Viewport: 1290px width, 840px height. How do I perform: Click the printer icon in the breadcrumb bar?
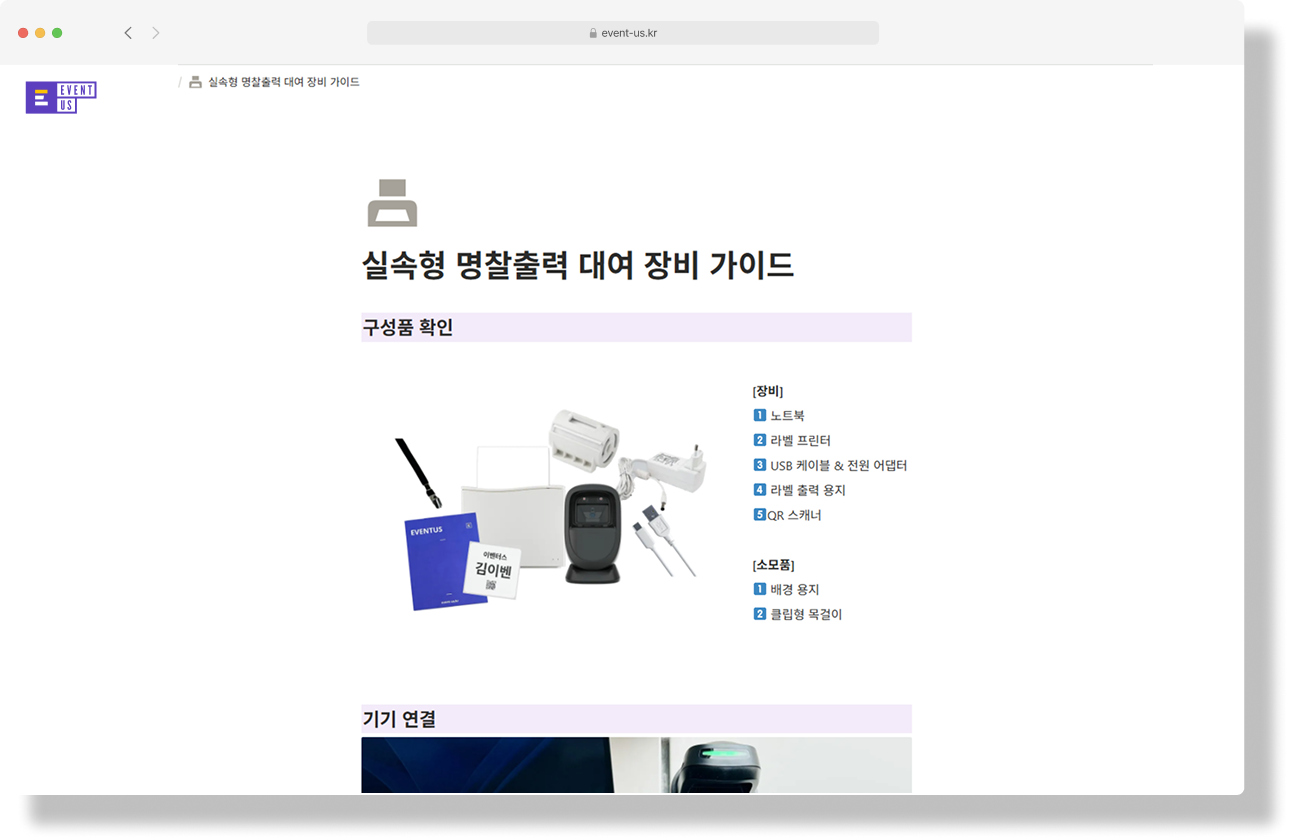coord(194,82)
